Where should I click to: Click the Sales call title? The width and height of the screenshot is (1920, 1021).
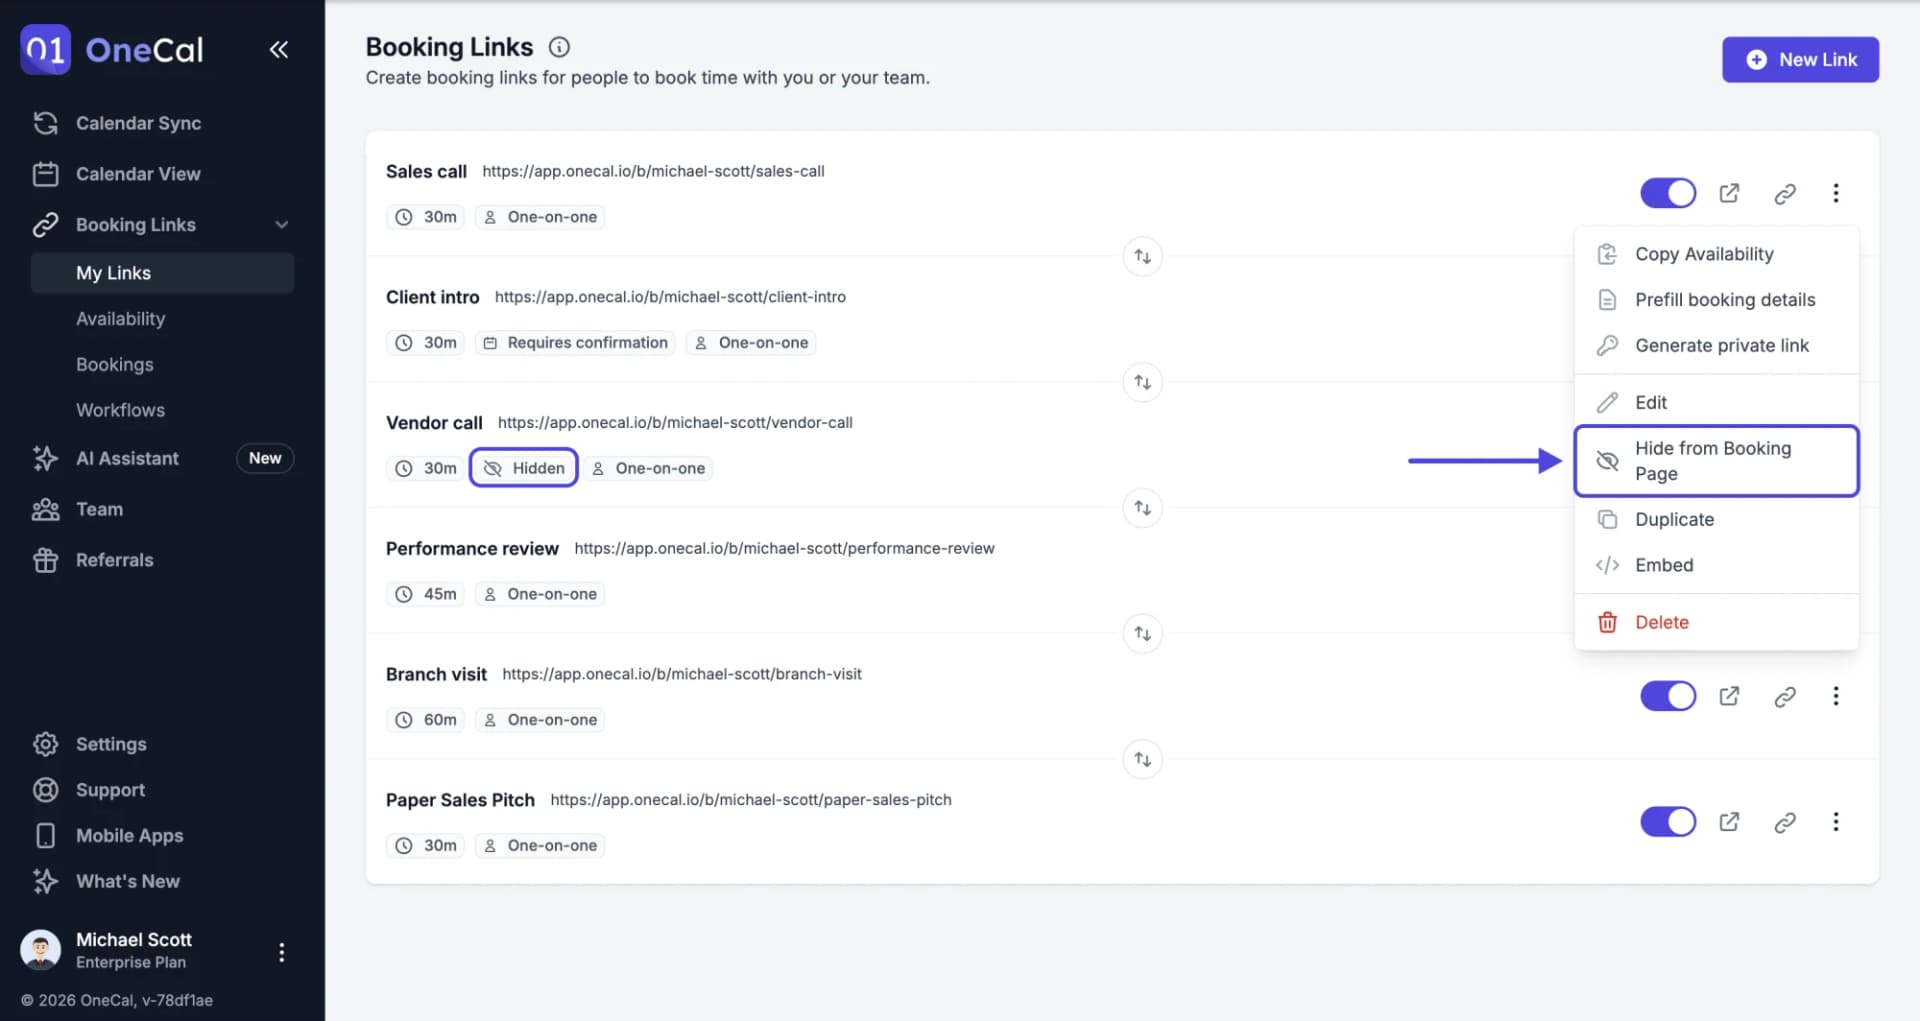click(x=426, y=171)
